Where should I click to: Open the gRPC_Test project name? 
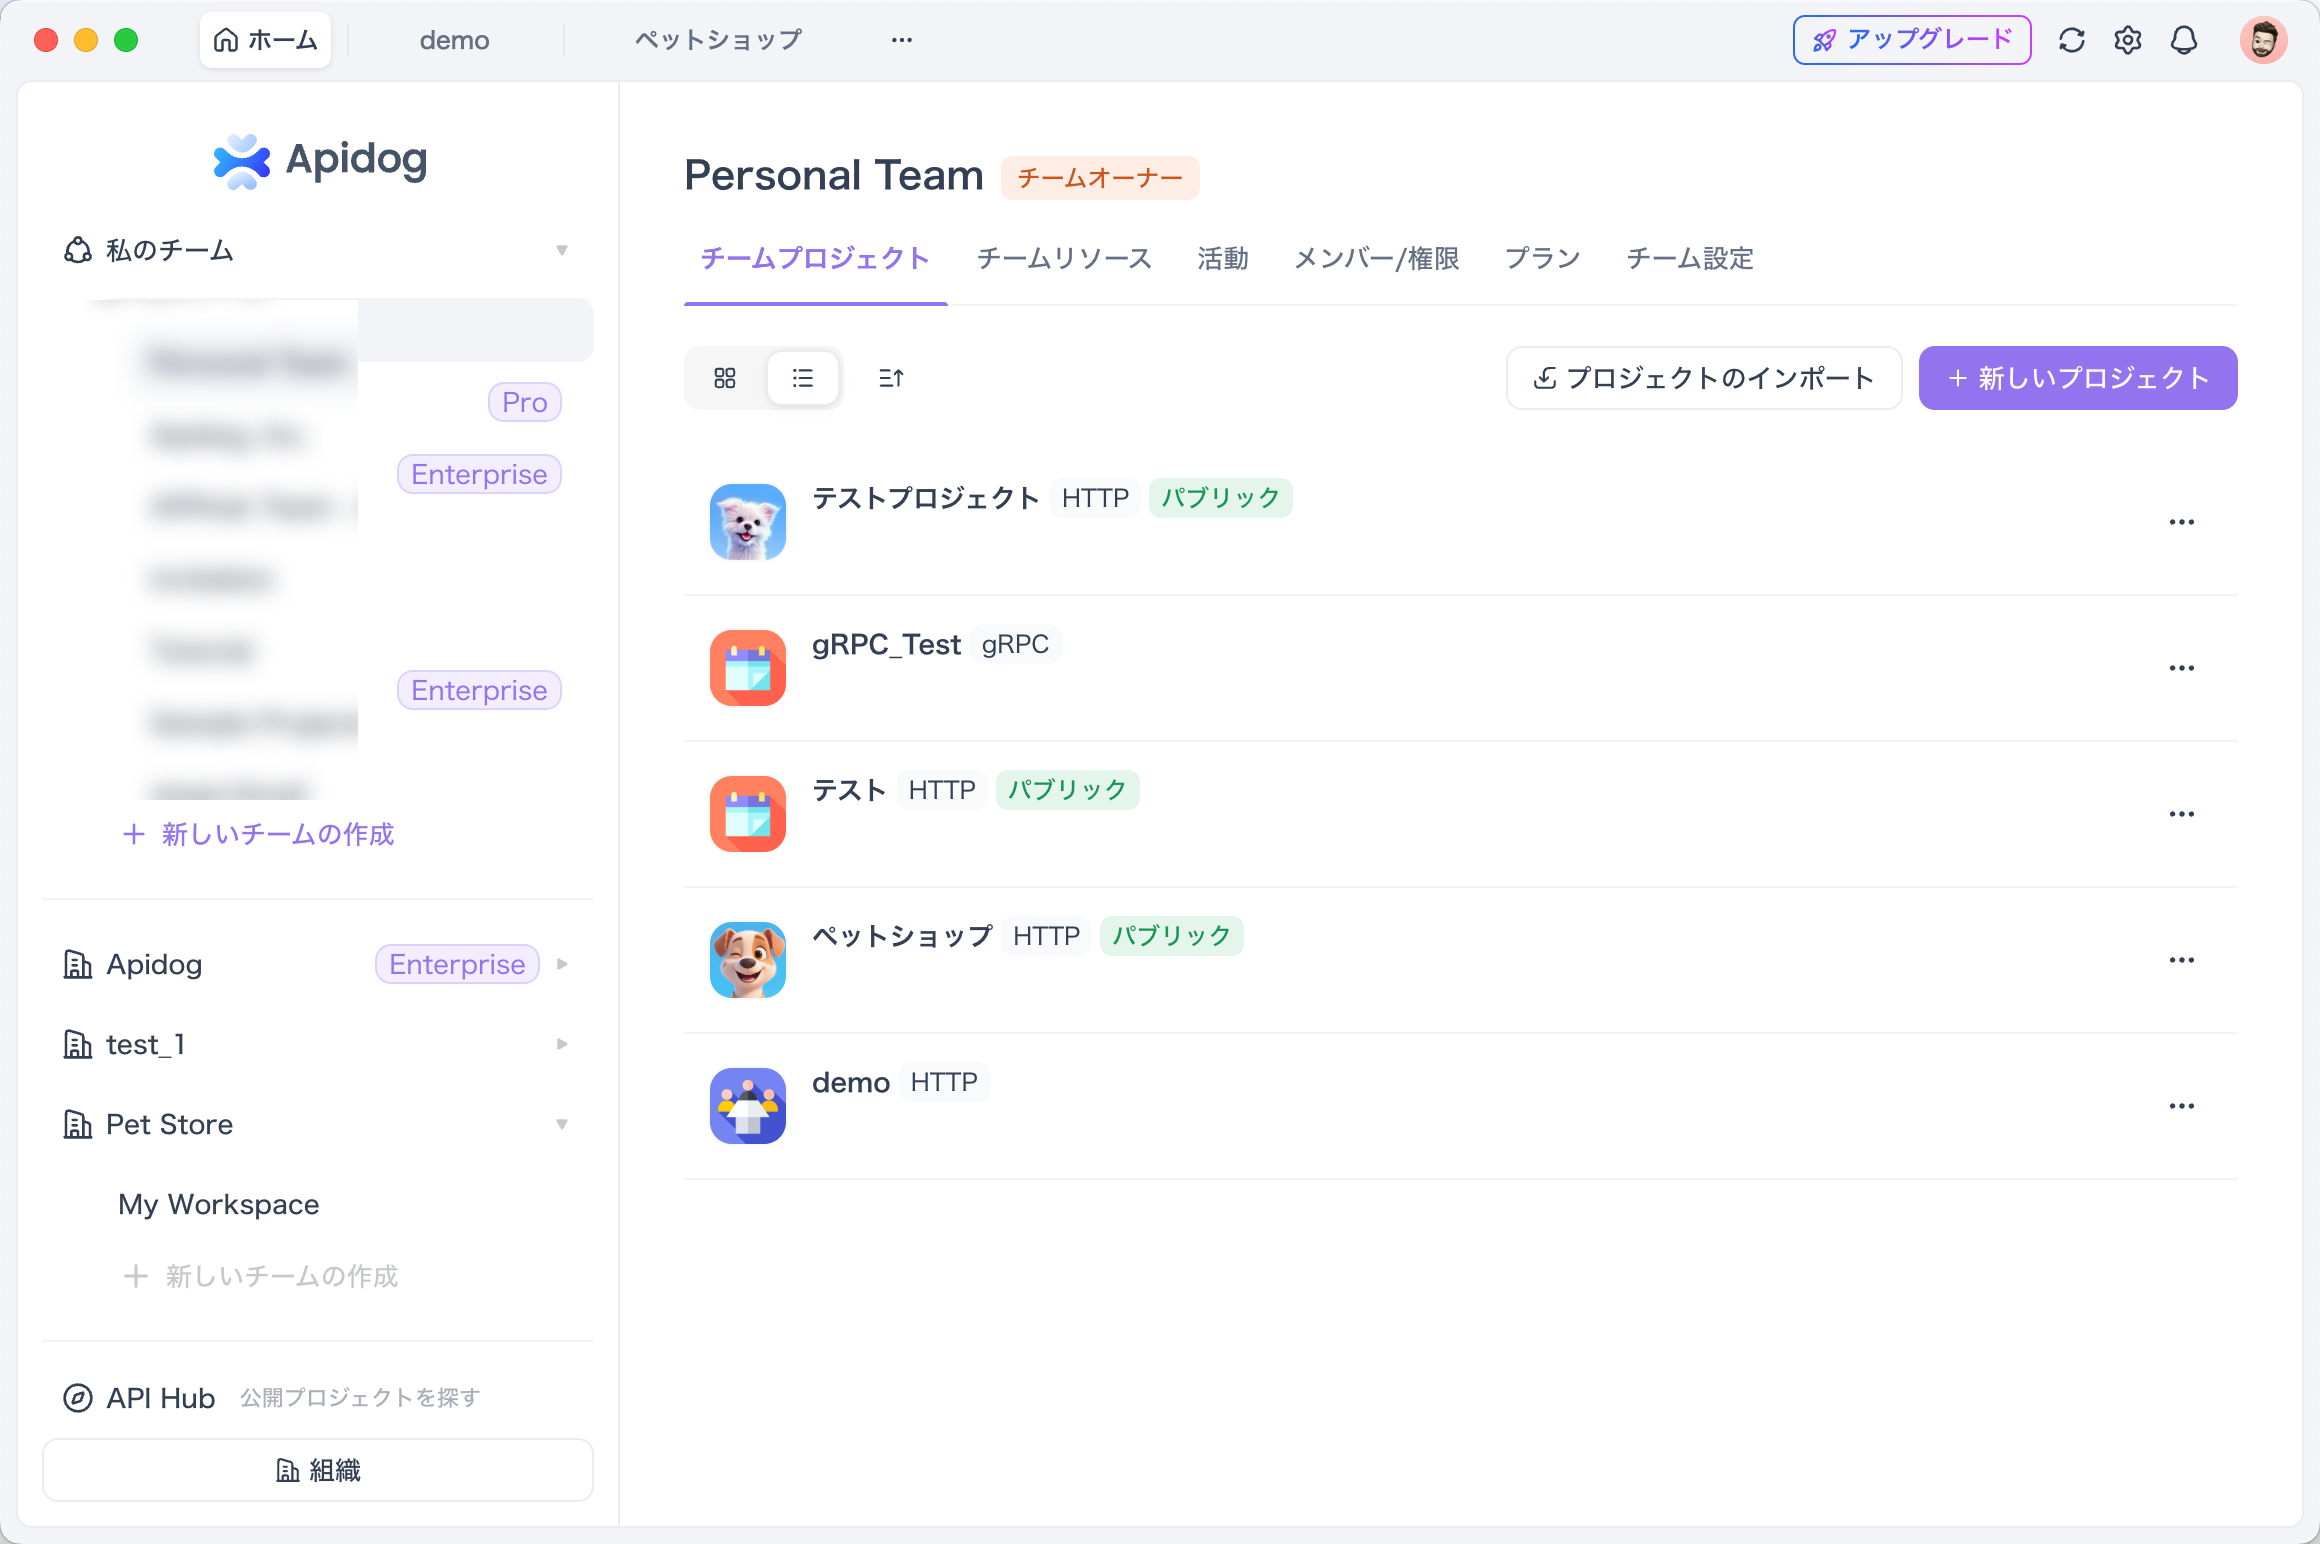(886, 644)
